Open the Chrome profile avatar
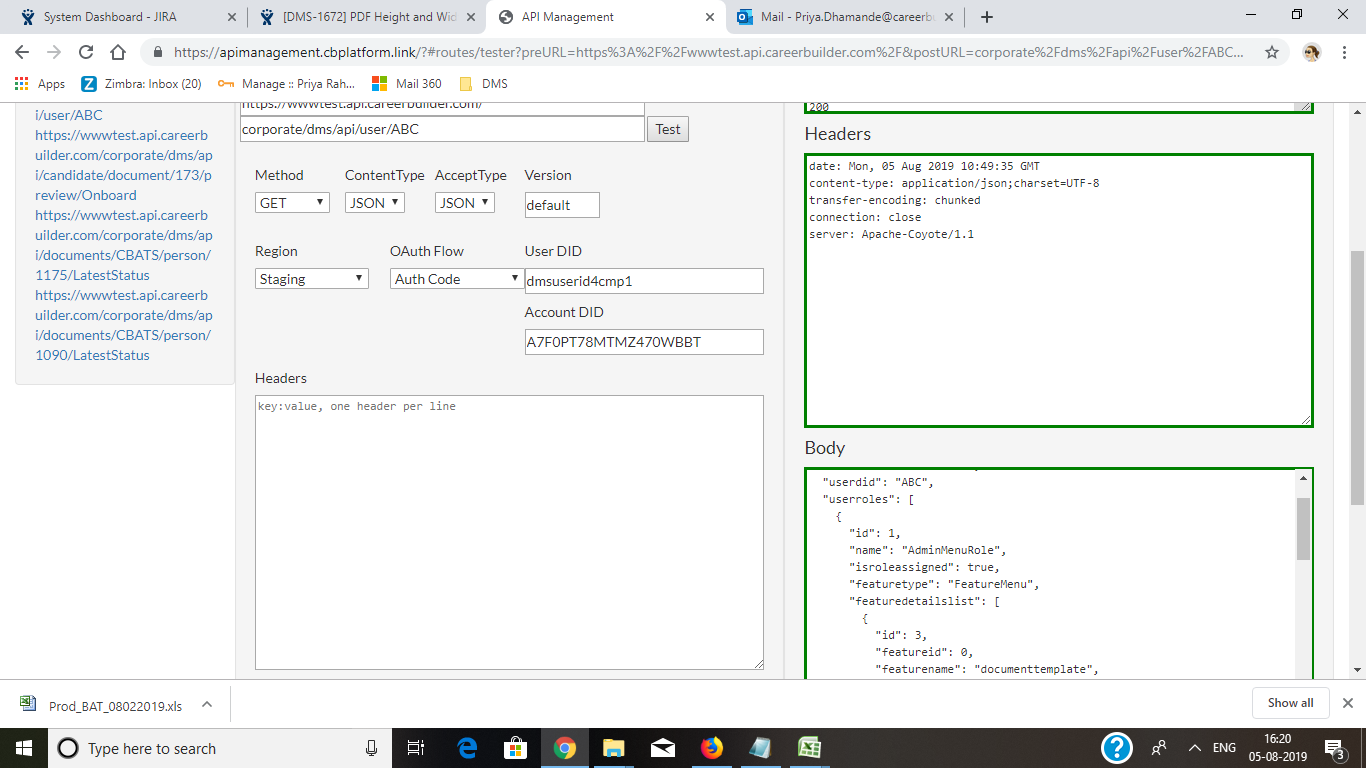Screen dimensions: 1366x768 1312,52
